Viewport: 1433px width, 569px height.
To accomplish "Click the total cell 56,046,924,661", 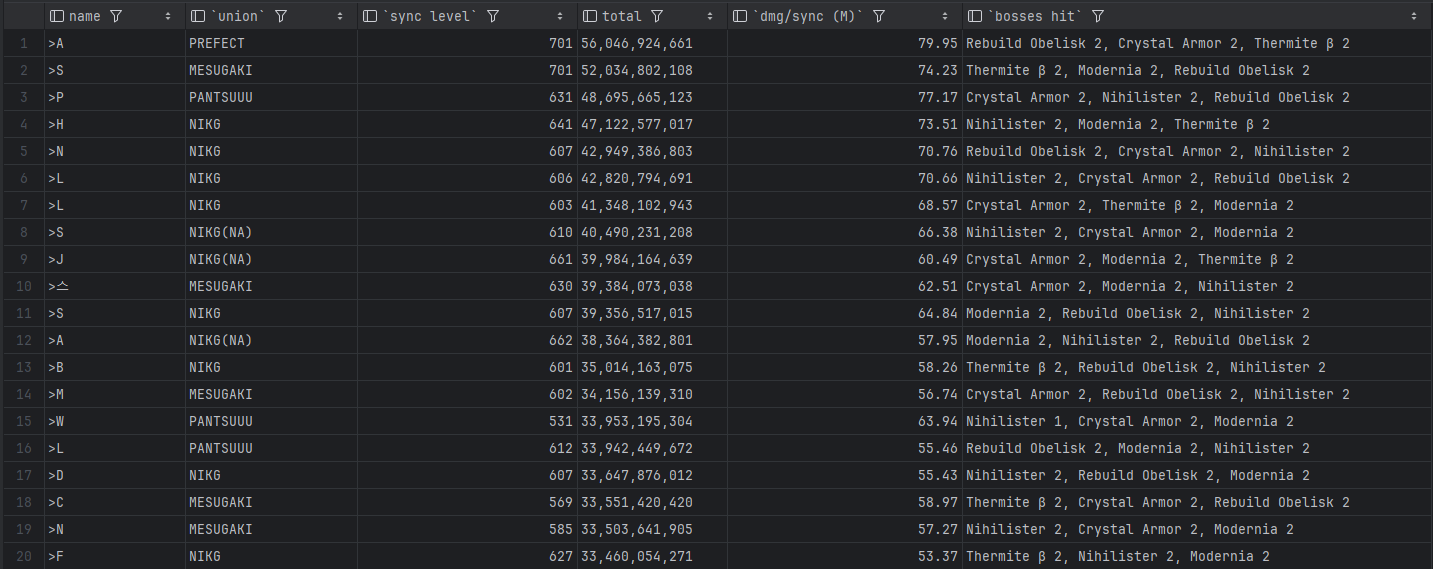I will (x=652, y=44).
